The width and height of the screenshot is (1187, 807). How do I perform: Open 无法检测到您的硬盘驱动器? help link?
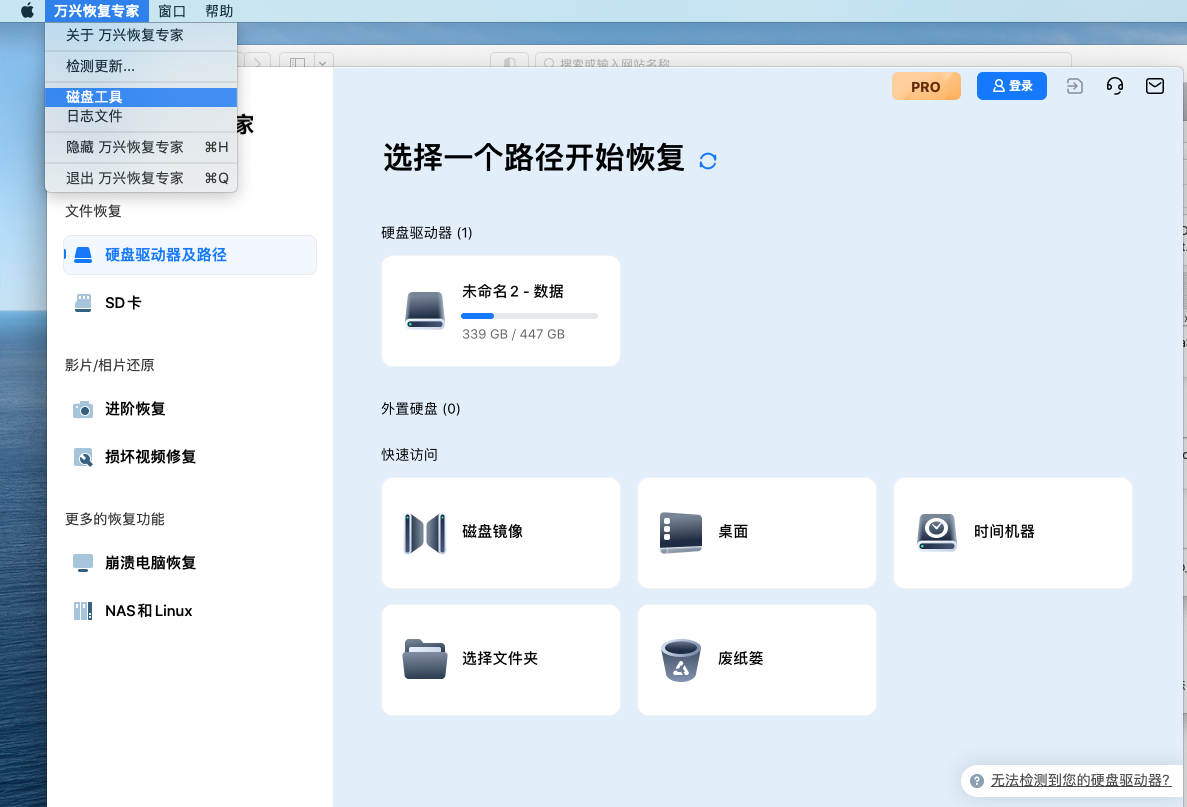pyautogui.click(x=1080, y=780)
